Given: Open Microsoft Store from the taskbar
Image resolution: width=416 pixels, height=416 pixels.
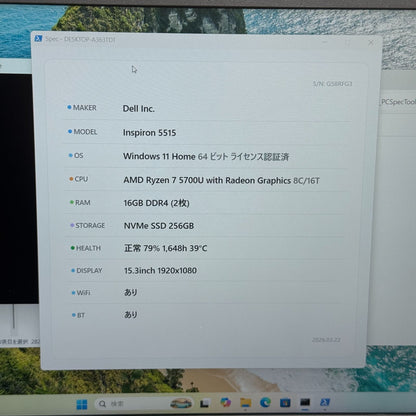Looking at the screenshot, I should (x=285, y=402).
